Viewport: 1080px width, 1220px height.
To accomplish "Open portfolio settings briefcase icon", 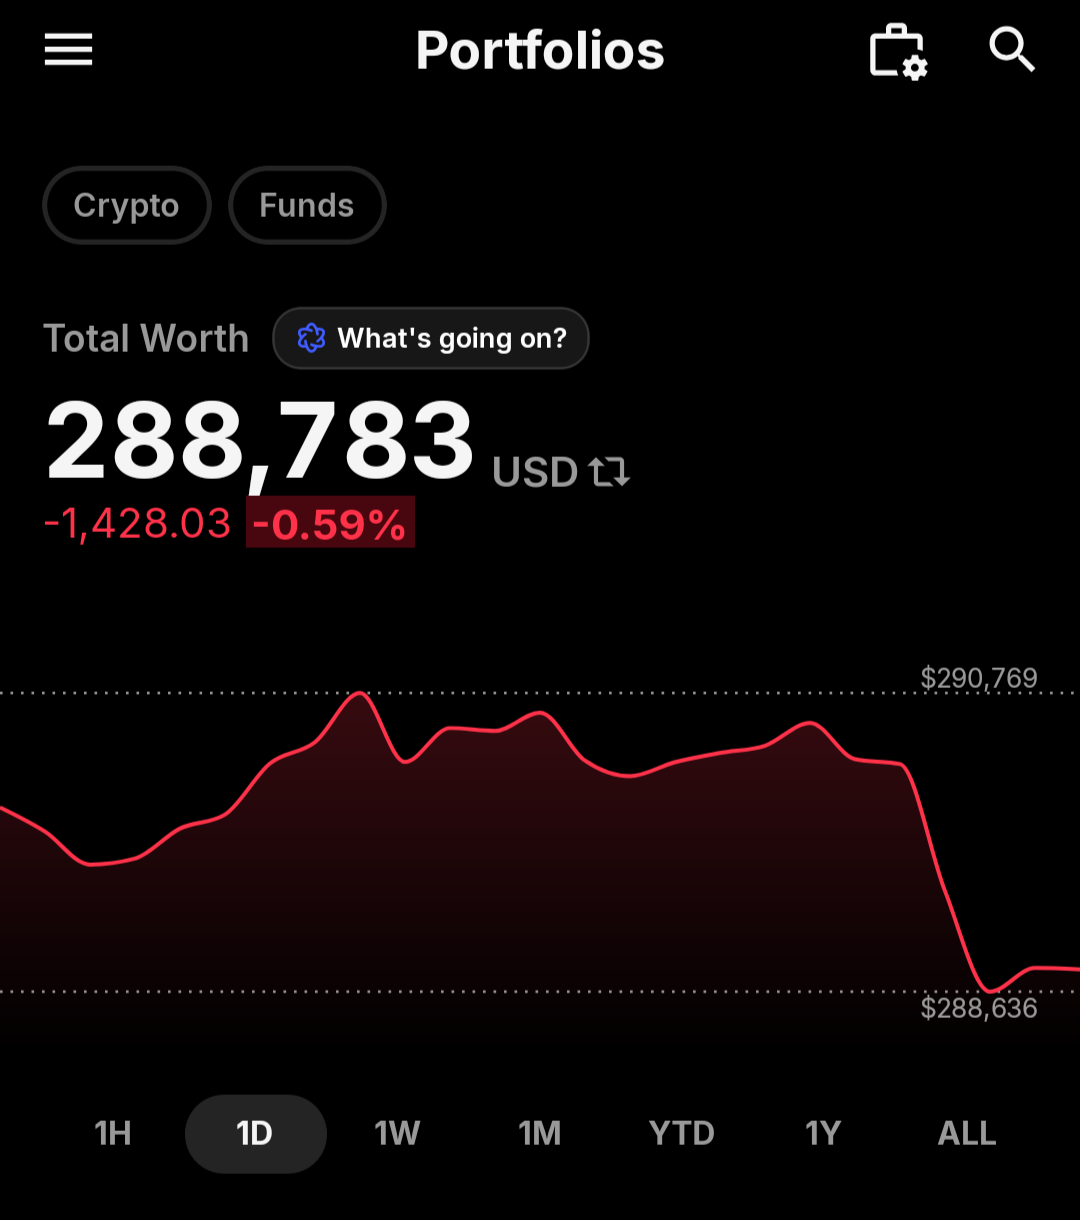I will click(x=898, y=51).
